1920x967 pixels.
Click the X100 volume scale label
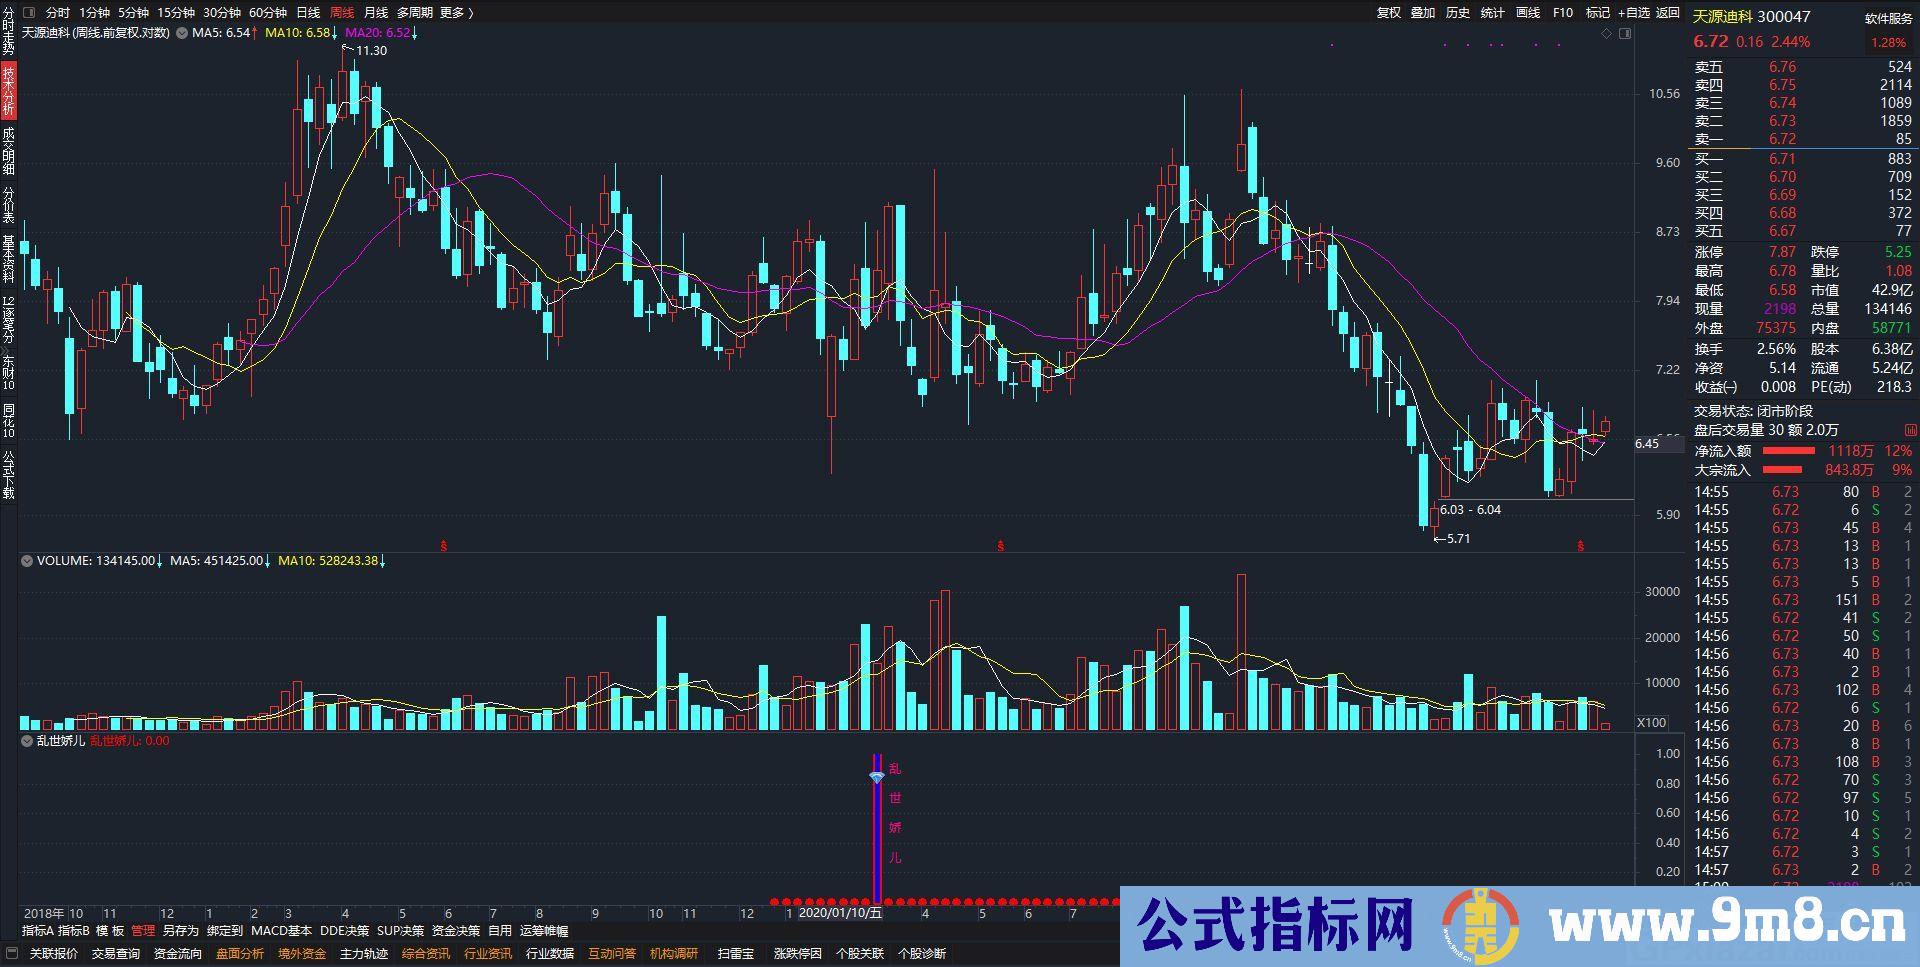pos(1652,722)
